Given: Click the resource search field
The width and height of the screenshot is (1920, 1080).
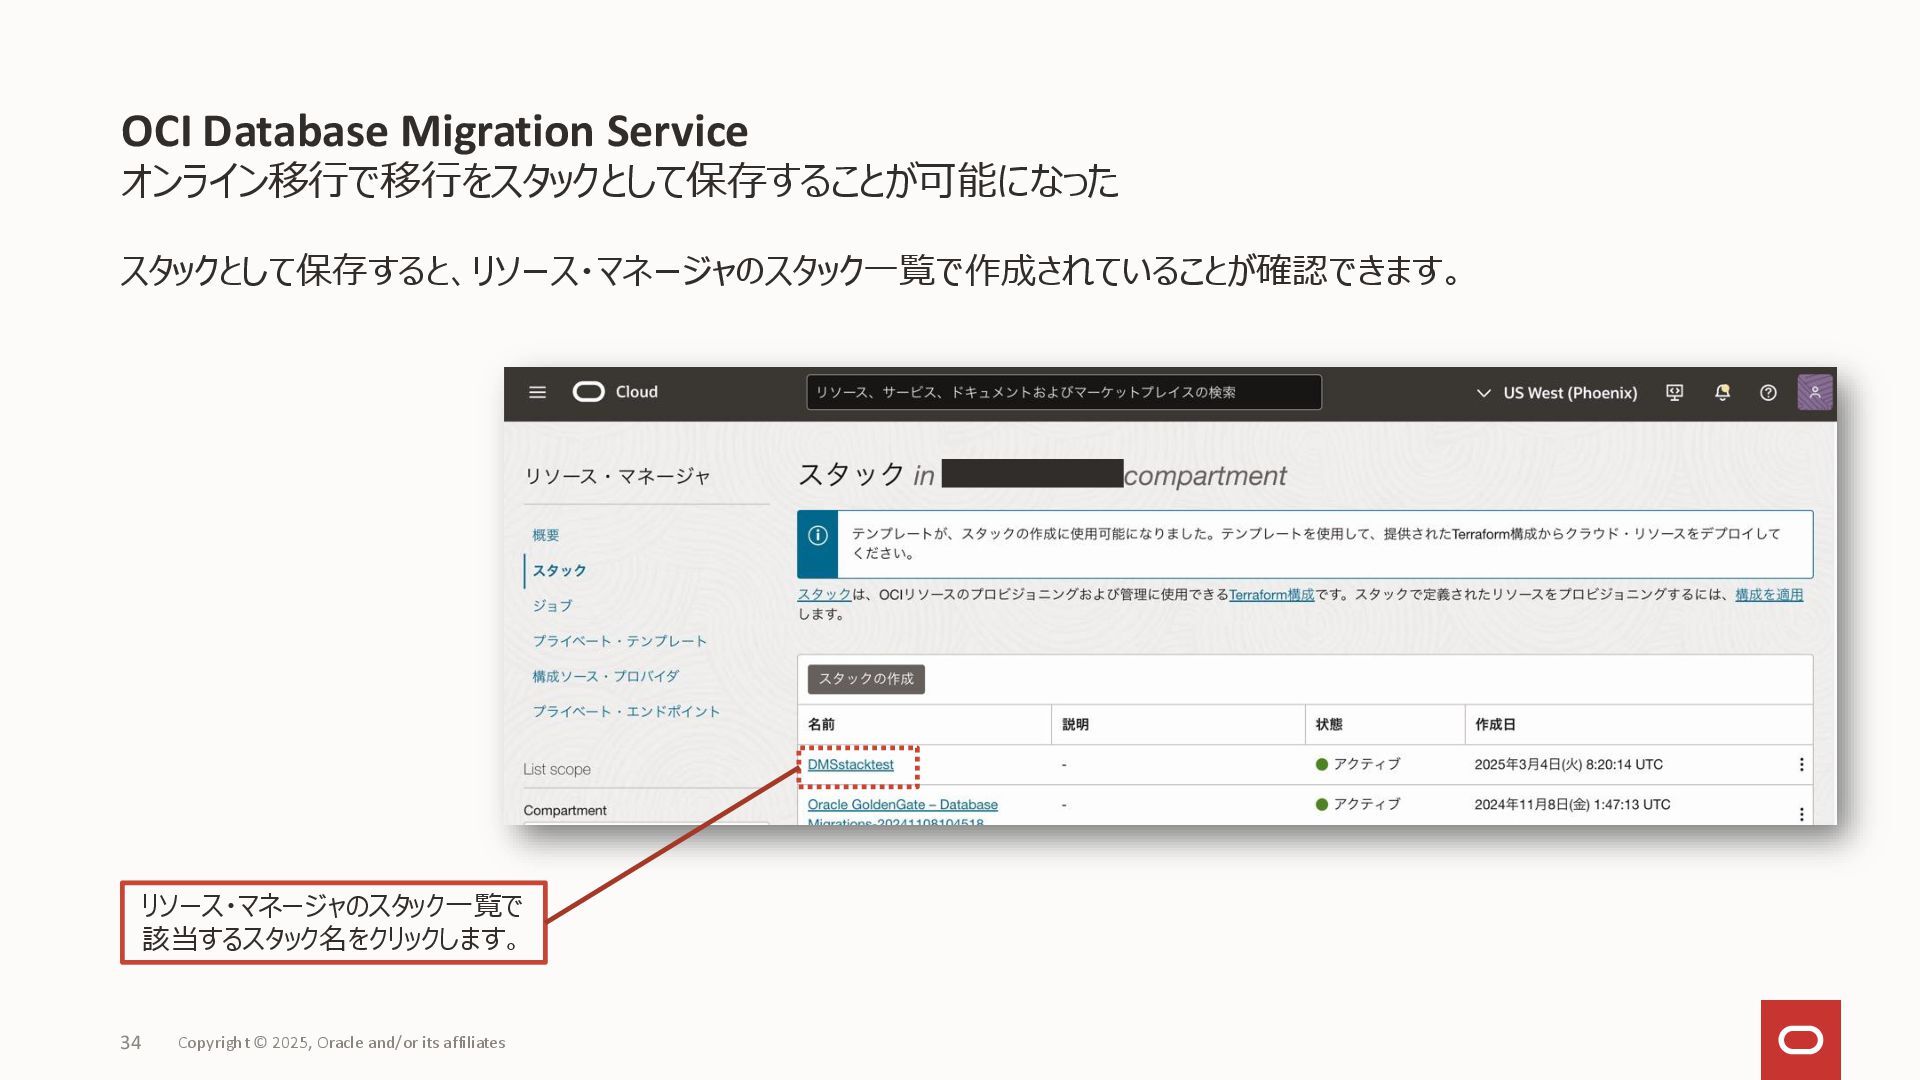Looking at the screenshot, I should pyautogui.click(x=1063, y=392).
